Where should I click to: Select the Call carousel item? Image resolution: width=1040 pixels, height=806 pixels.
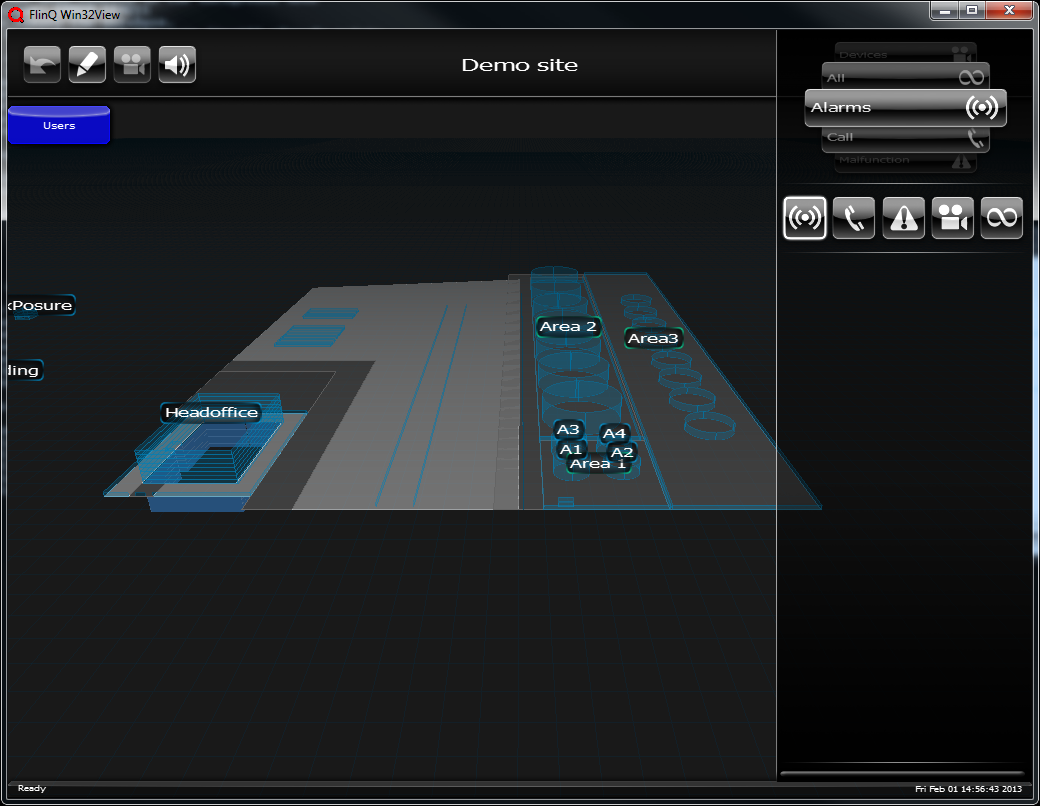pos(905,139)
